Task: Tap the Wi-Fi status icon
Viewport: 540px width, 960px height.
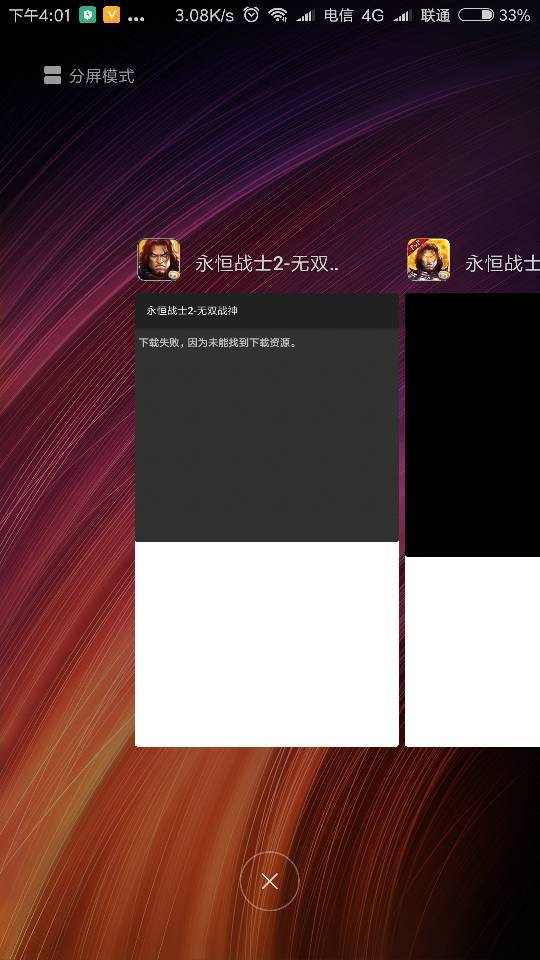Action: [278, 15]
